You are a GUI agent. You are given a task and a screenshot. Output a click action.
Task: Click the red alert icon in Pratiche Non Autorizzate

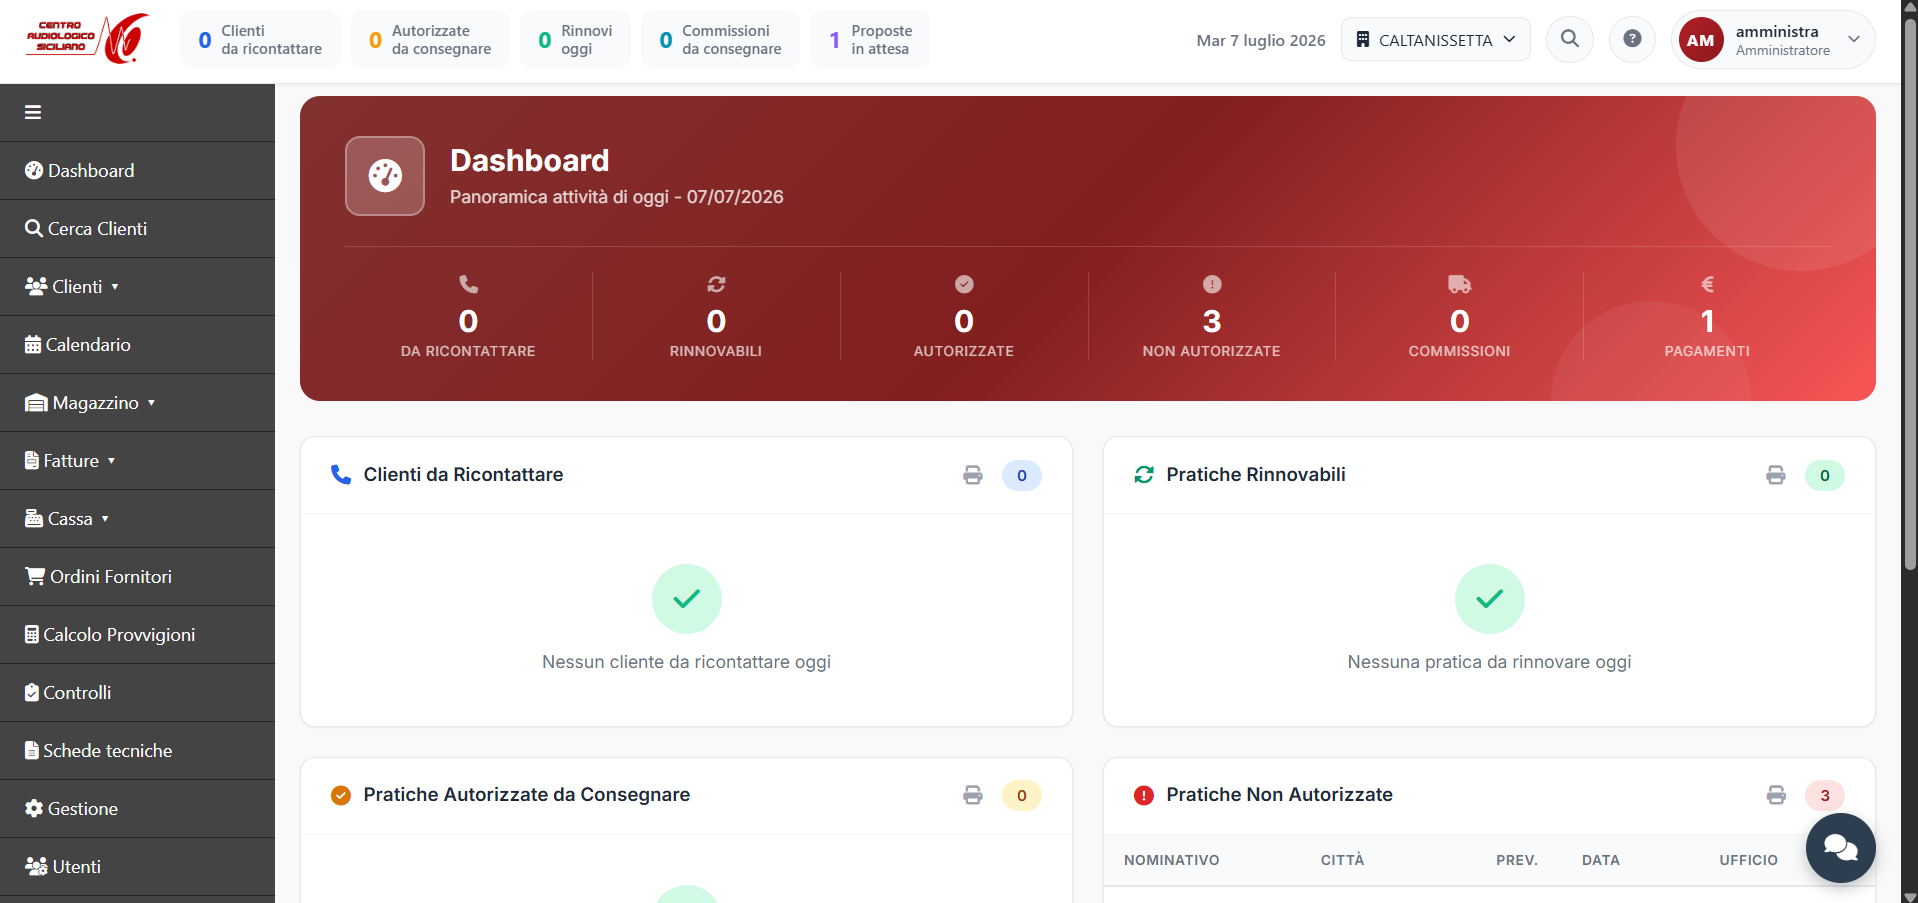click(x=1144, y=795)
